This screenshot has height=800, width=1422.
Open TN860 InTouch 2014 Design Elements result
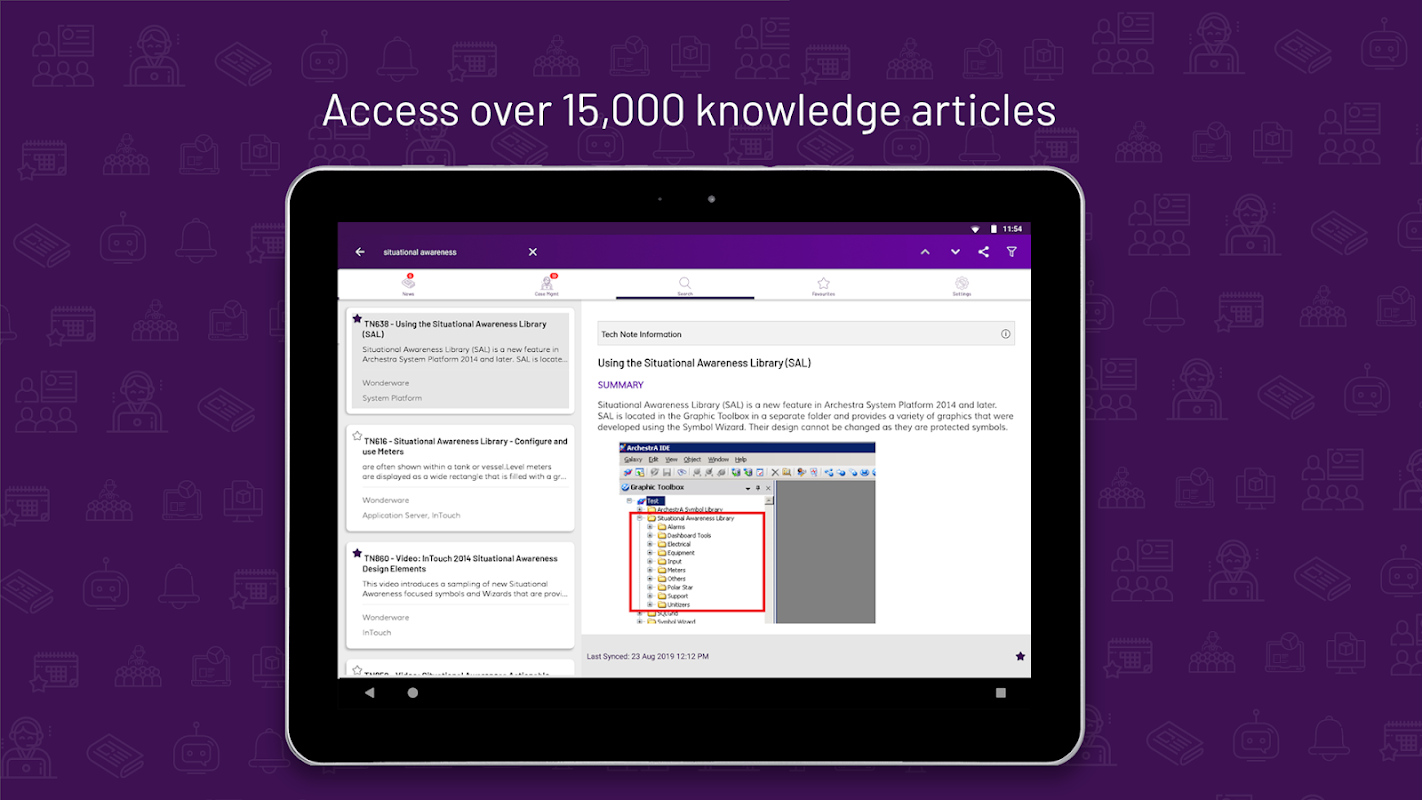(460, 594)
